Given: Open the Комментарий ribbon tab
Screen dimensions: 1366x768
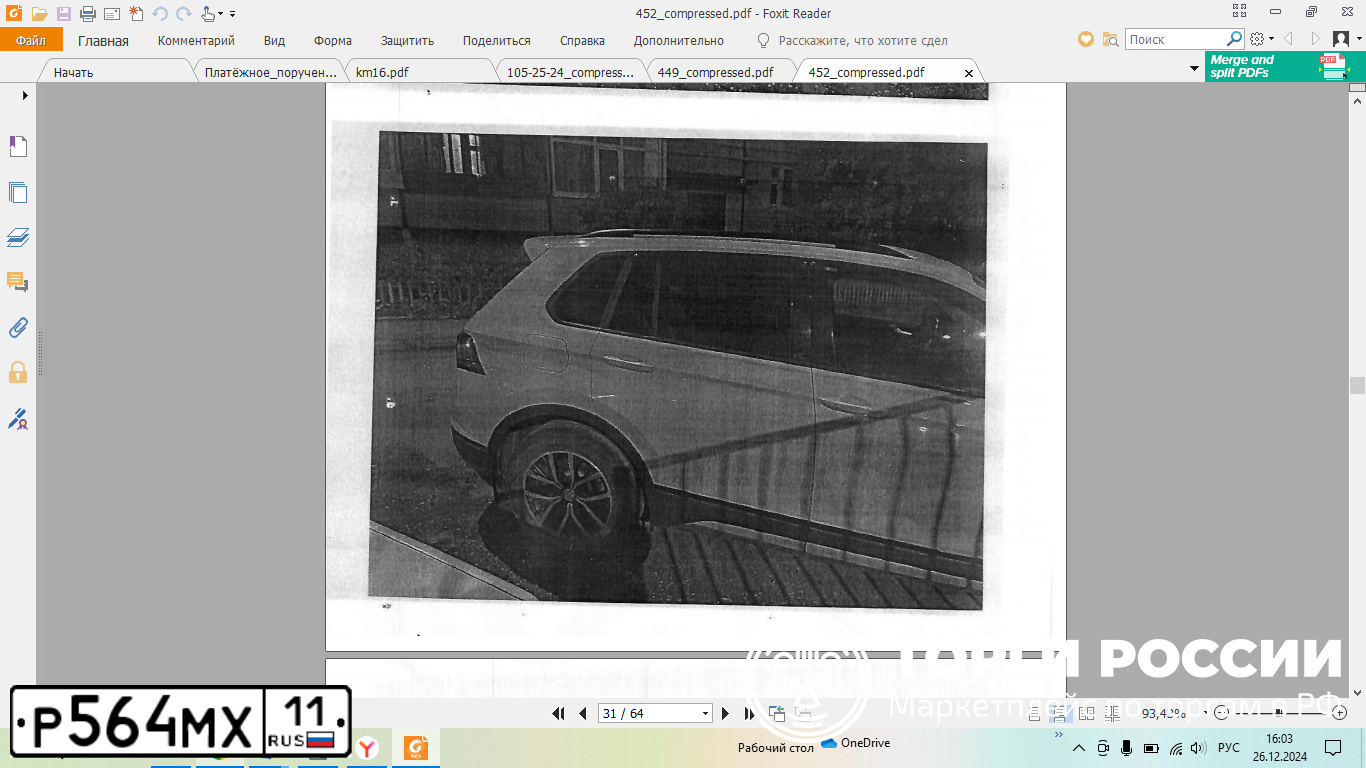Looking at the screenshot, I should pyautogui.click(x=196, y=41).
